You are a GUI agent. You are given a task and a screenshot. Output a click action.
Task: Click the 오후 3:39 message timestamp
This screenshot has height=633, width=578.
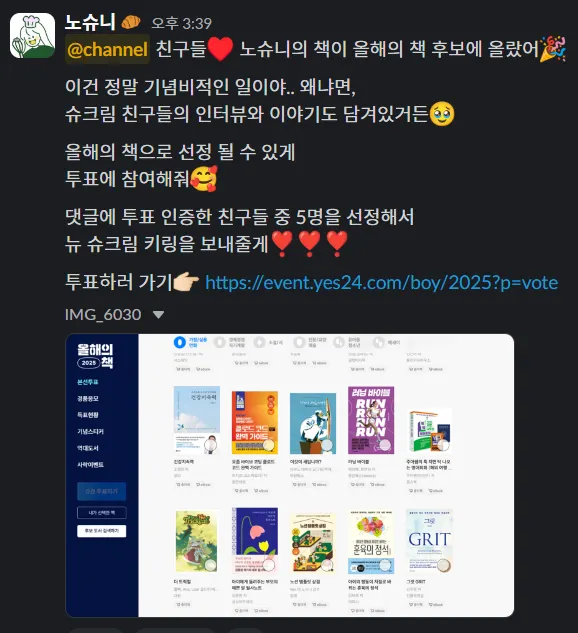pos(182,23)
